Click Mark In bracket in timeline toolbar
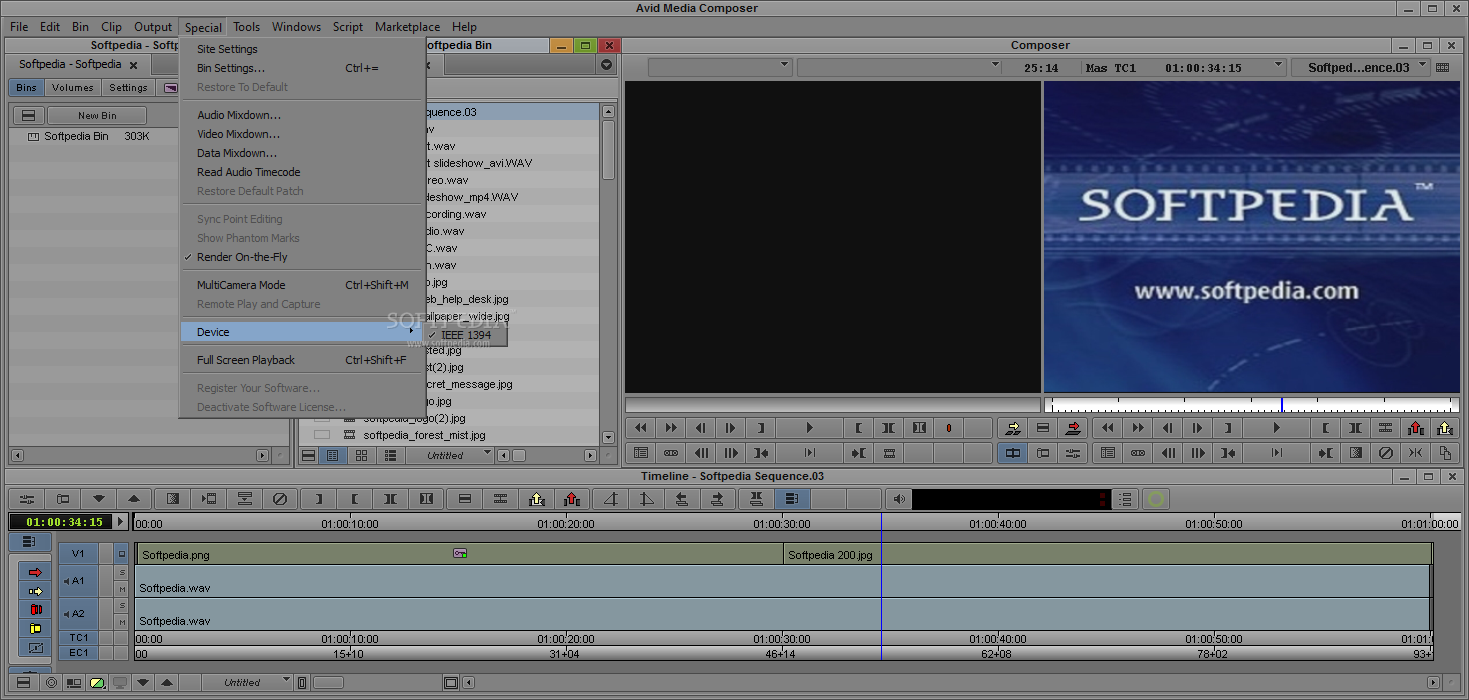Viewport: 1469px width, 700px height. (x=319, y=498)
